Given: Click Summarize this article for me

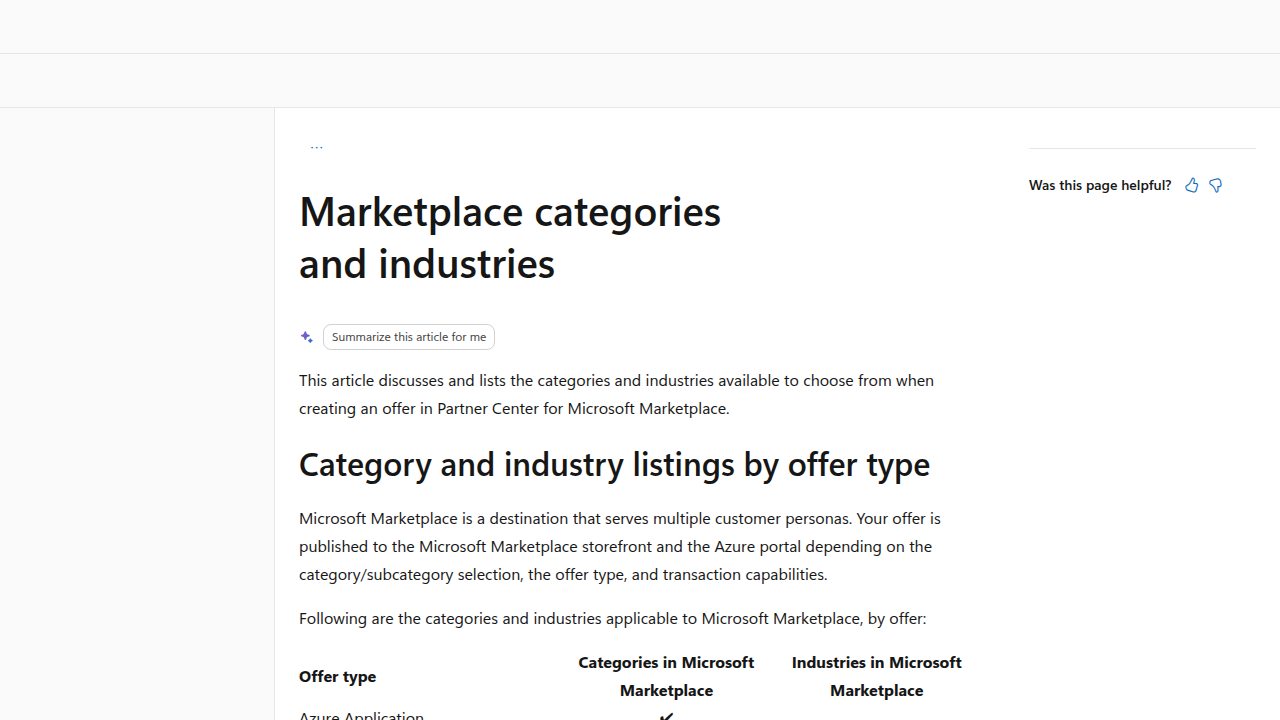Looking at the screenshot, I should (409, 337).
